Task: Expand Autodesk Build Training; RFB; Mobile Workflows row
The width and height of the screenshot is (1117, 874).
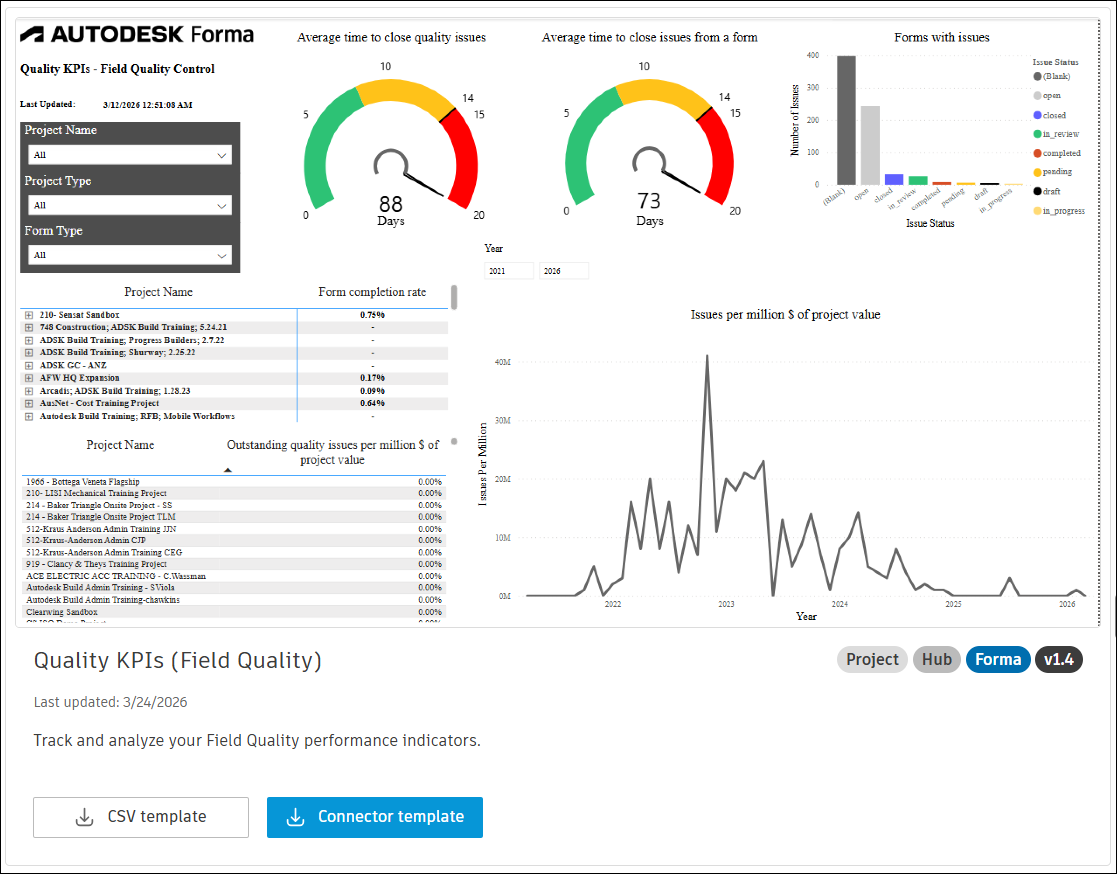Action: [28, 417]
